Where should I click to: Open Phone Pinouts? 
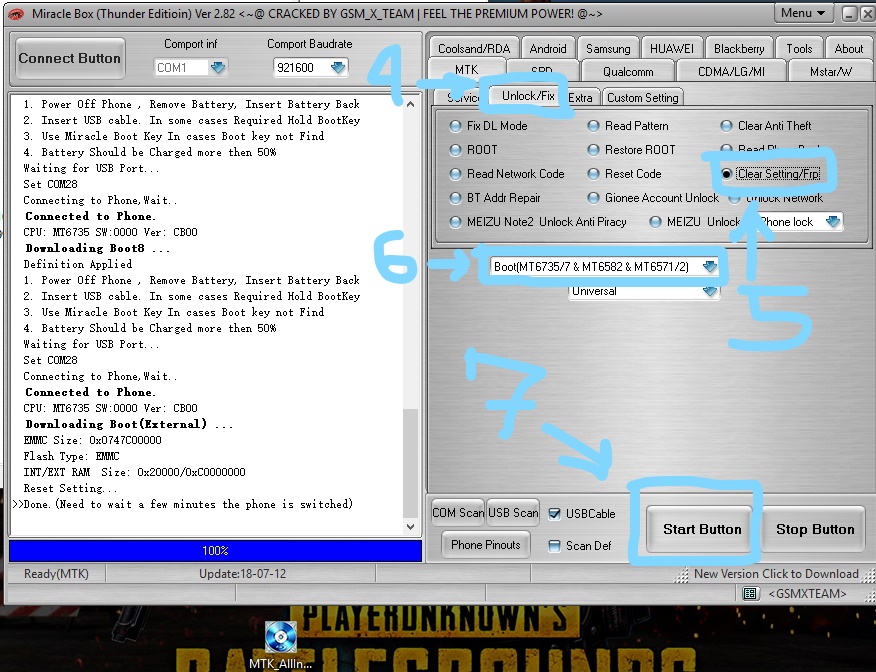(x=485, y=545)
